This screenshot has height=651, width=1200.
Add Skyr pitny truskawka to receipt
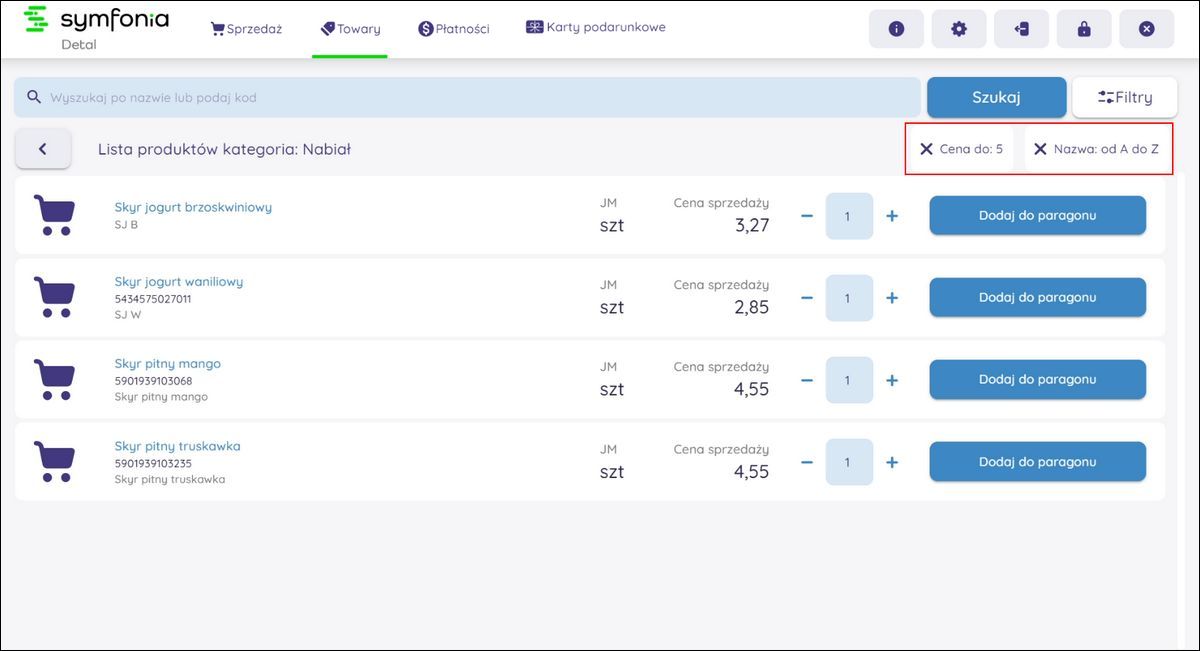tap(1038, 461)
